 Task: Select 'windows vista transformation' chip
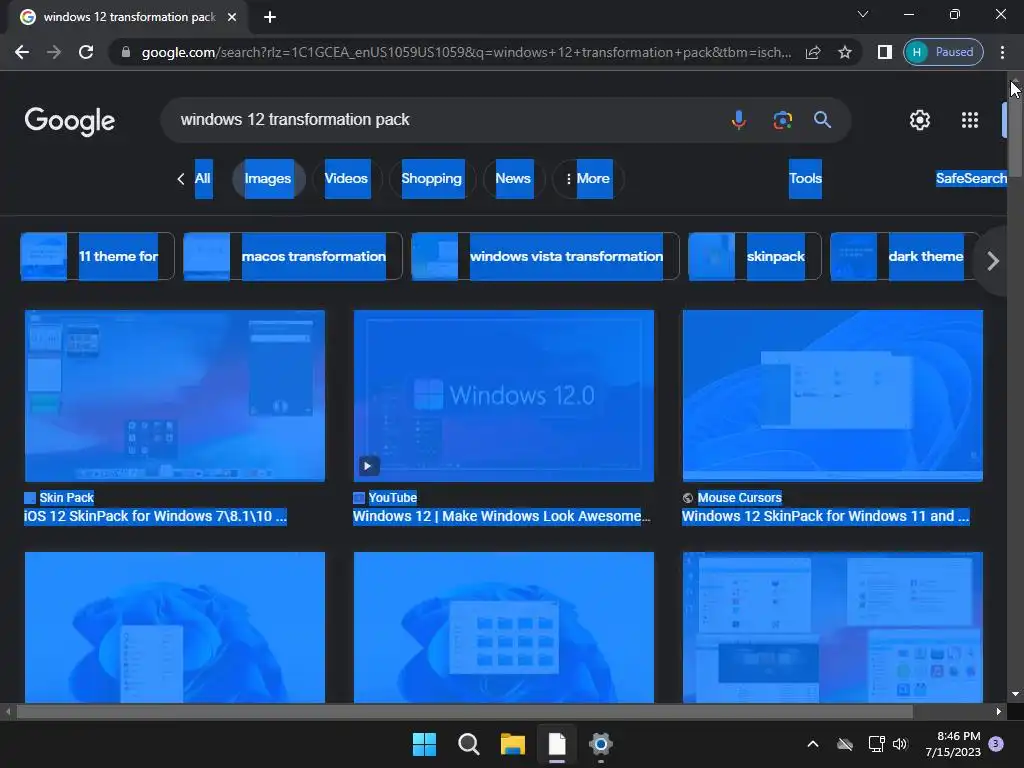coord(545,256)
